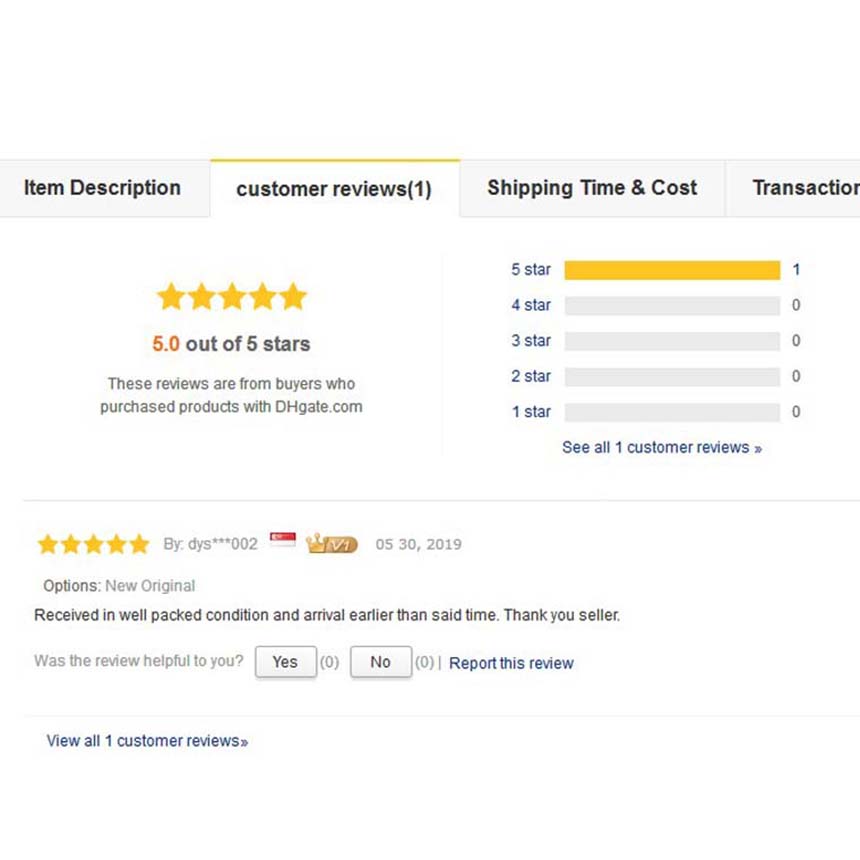Click the yellow 5 star rating bar
This screenshot has width=860, height=860.
[672, 270]
